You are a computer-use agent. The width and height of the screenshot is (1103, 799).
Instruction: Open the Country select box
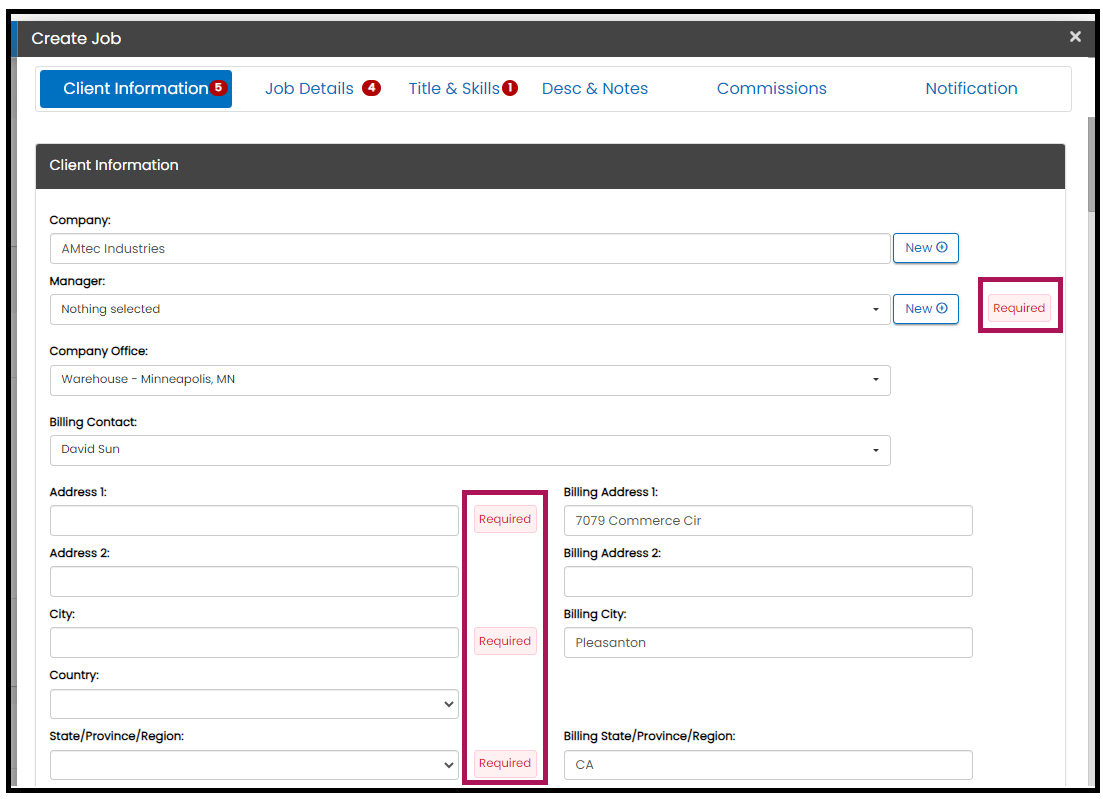tap(254, 704)
